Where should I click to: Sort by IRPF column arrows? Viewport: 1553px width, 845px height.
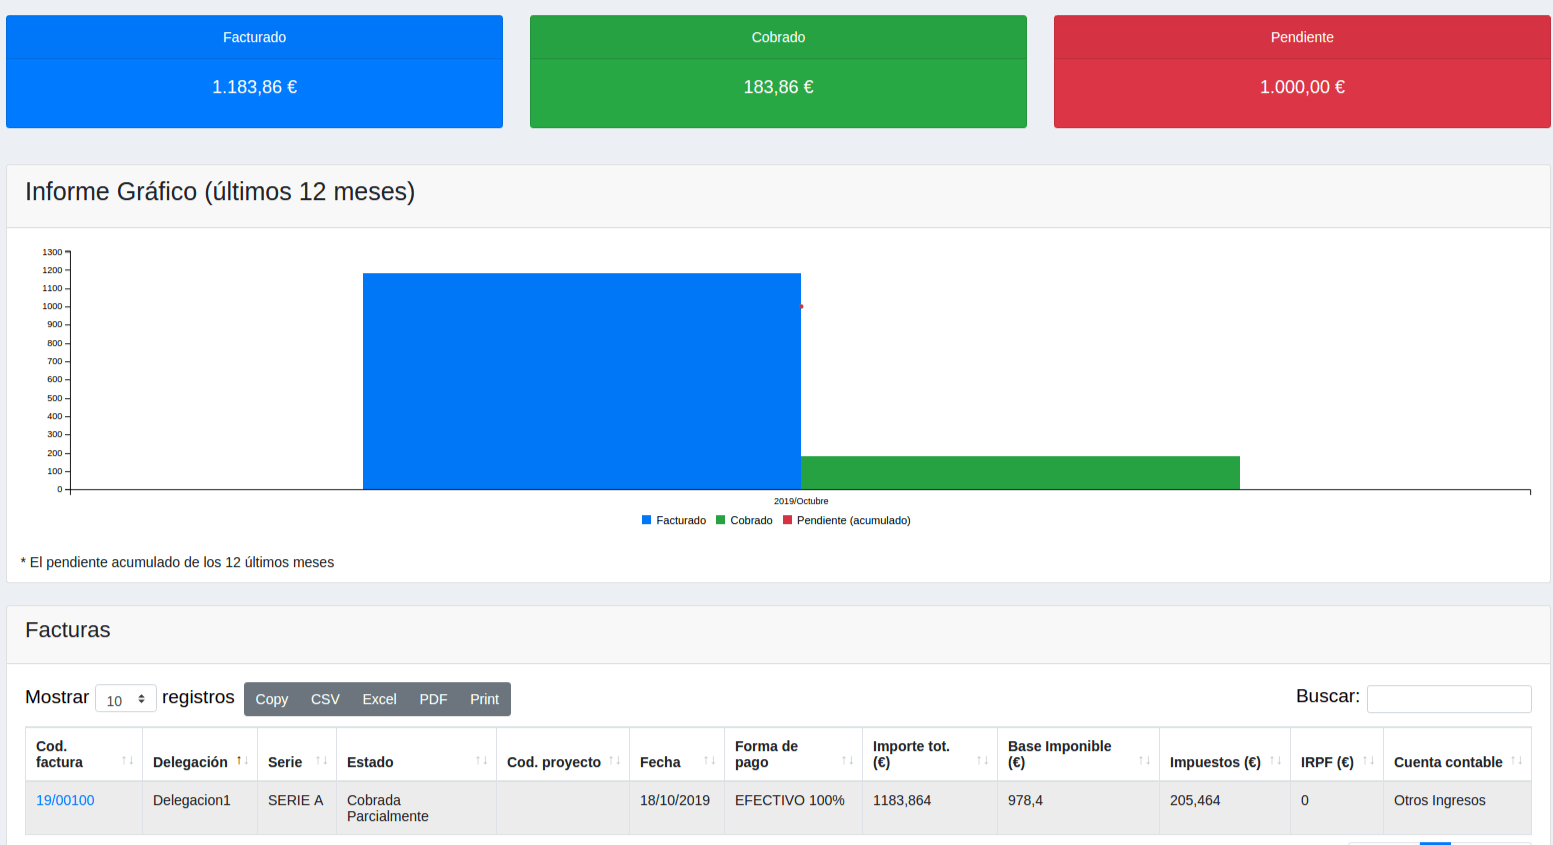(x=1369, y=761)
